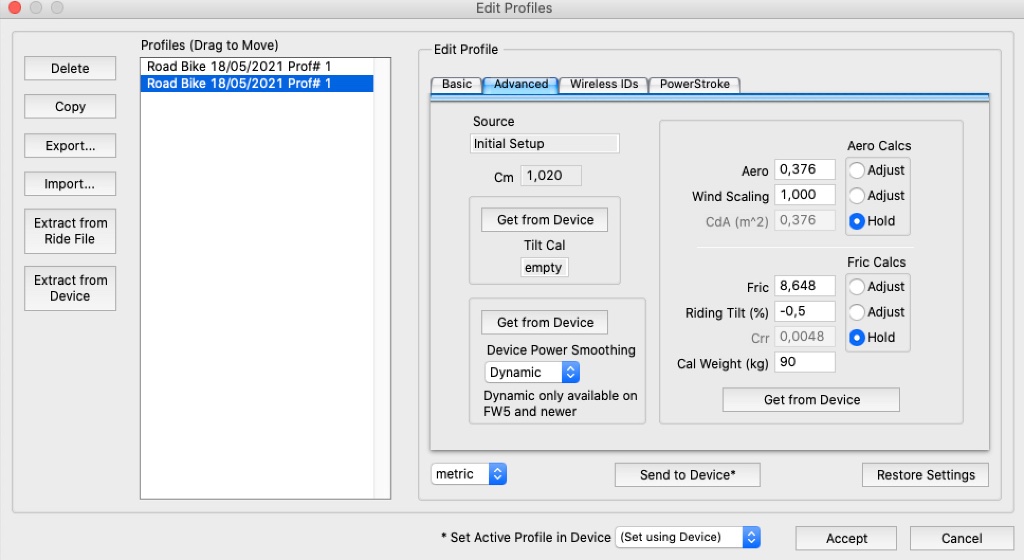Copy the selected profile
The height and width of the screenshot is (560, 1024).
(x=70, y=106)
